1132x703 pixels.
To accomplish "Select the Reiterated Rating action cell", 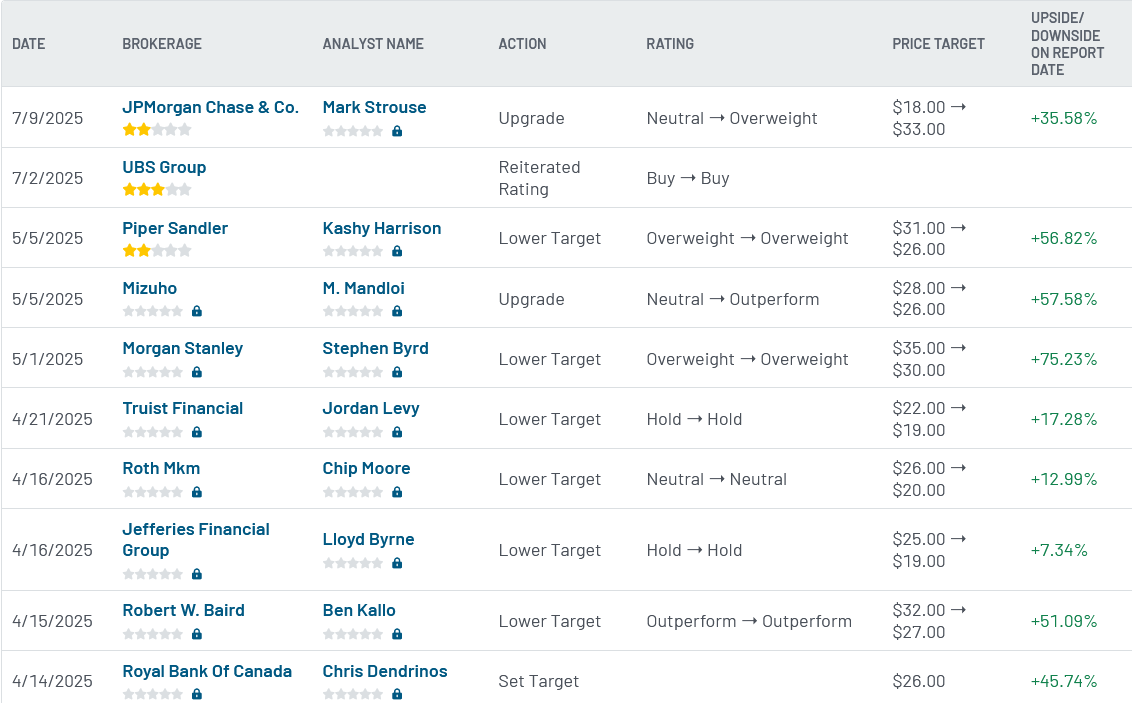I will (539, 178).
